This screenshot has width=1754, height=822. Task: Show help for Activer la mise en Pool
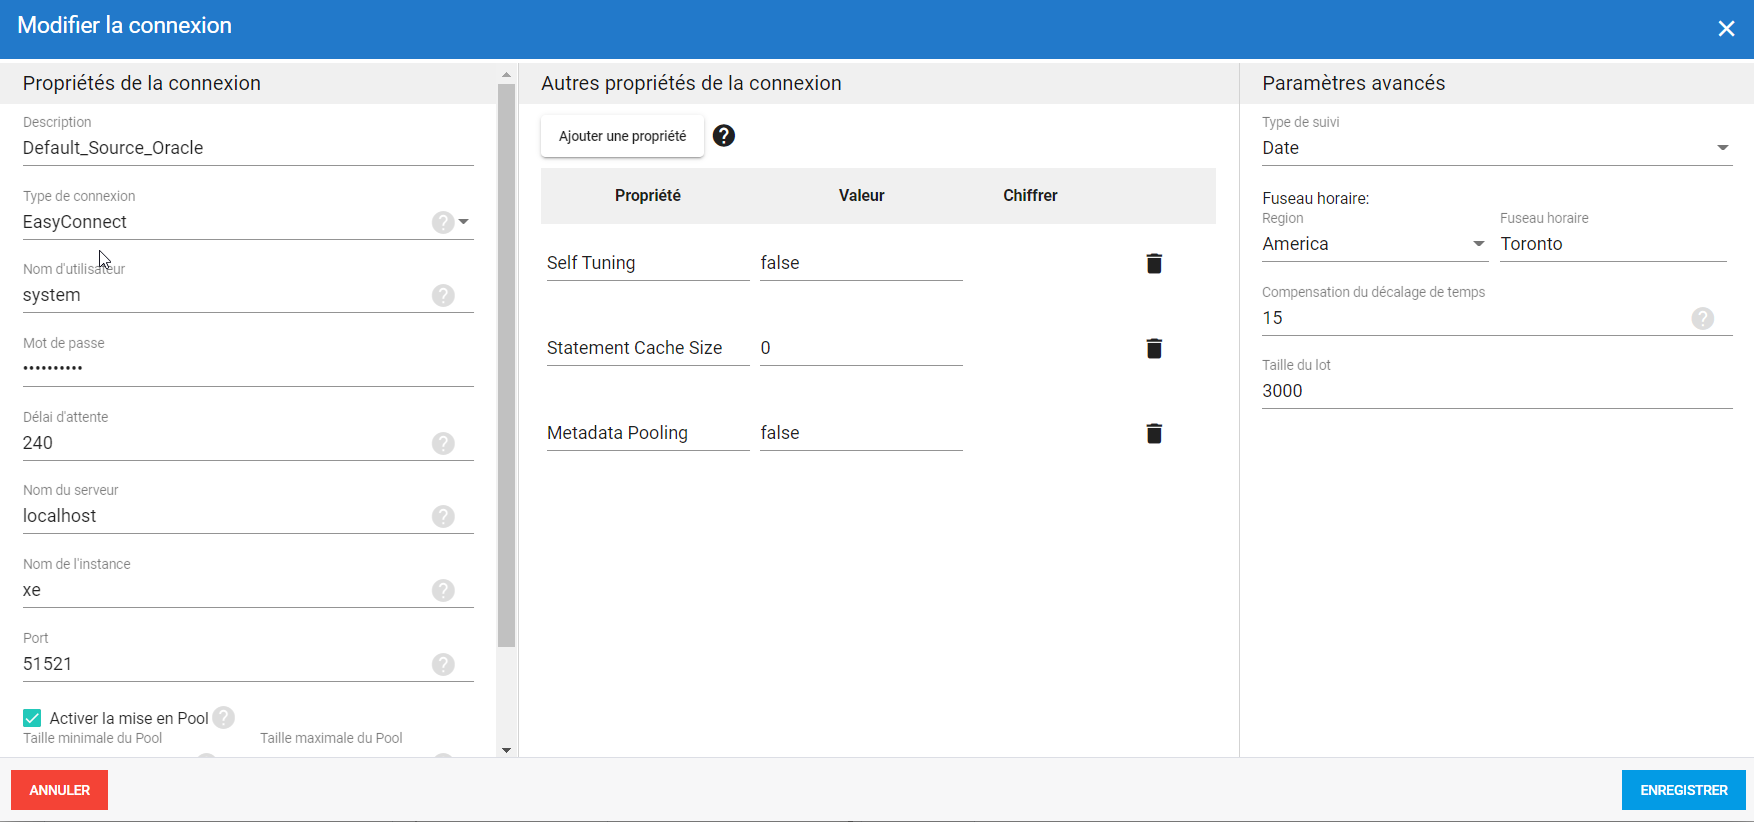[x=224, y=718]
